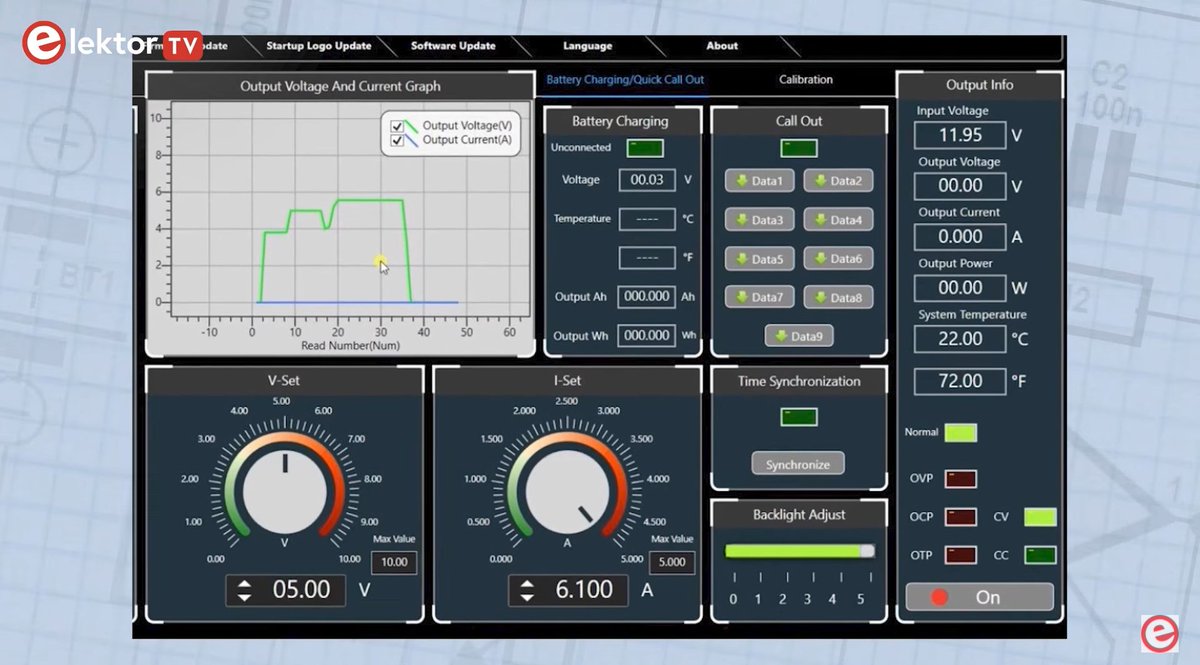This screenshot has width=1200, height=665.
Task: Click the Data1 call out button
Action: point(760,181)
